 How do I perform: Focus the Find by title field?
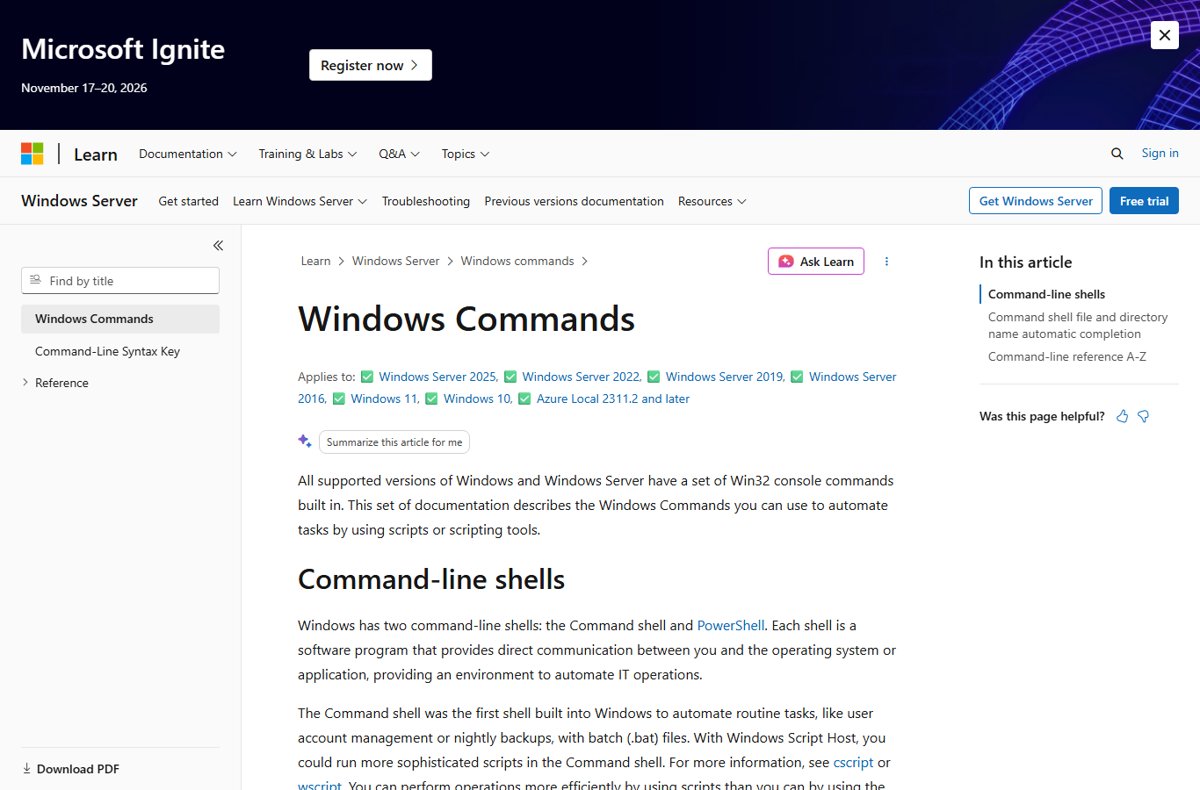pos(120,281)
